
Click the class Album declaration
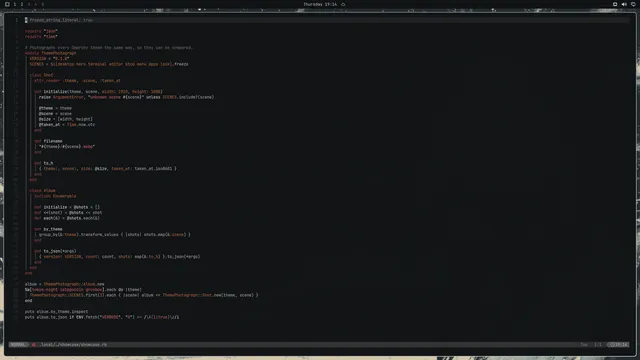point(42,191)
